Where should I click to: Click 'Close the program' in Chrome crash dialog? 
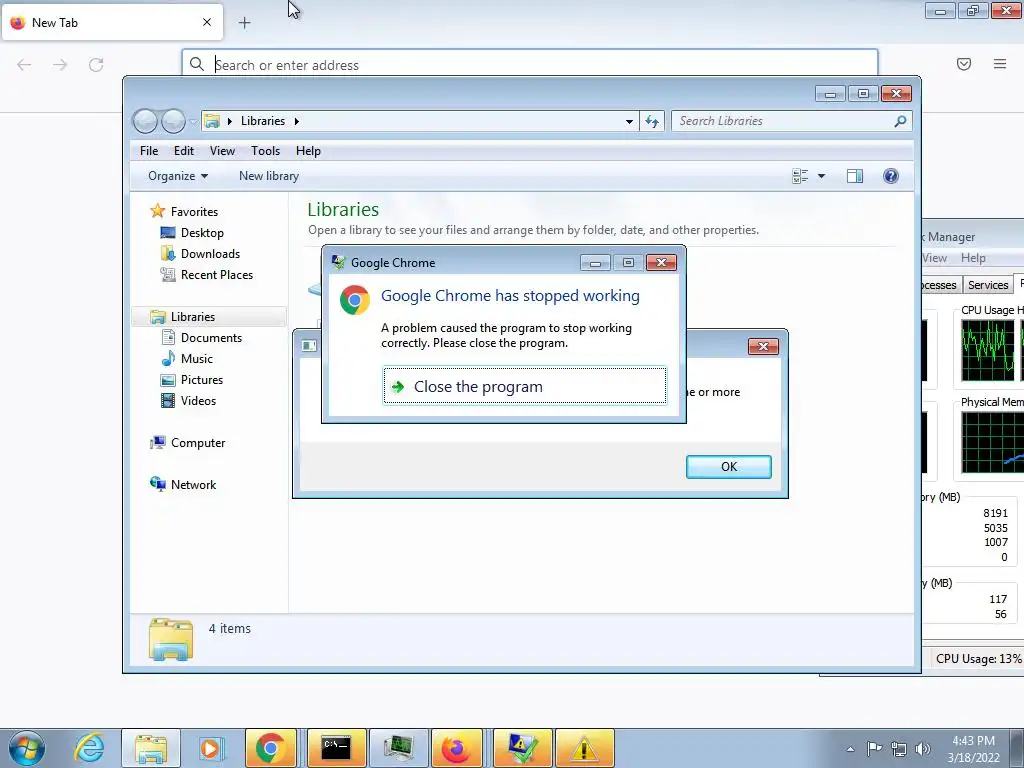(x=524, y=386)
